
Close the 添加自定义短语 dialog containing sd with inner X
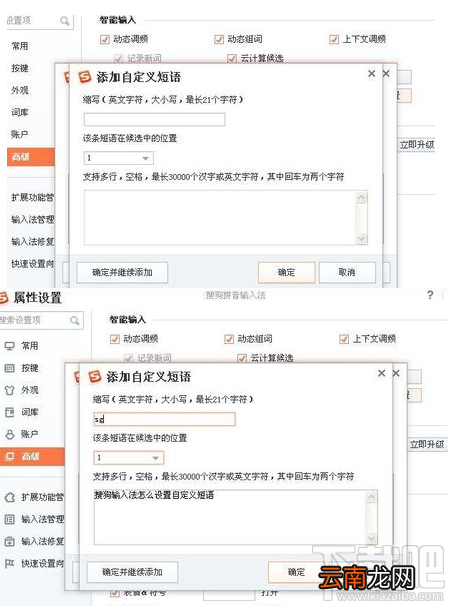coord(382,373)
